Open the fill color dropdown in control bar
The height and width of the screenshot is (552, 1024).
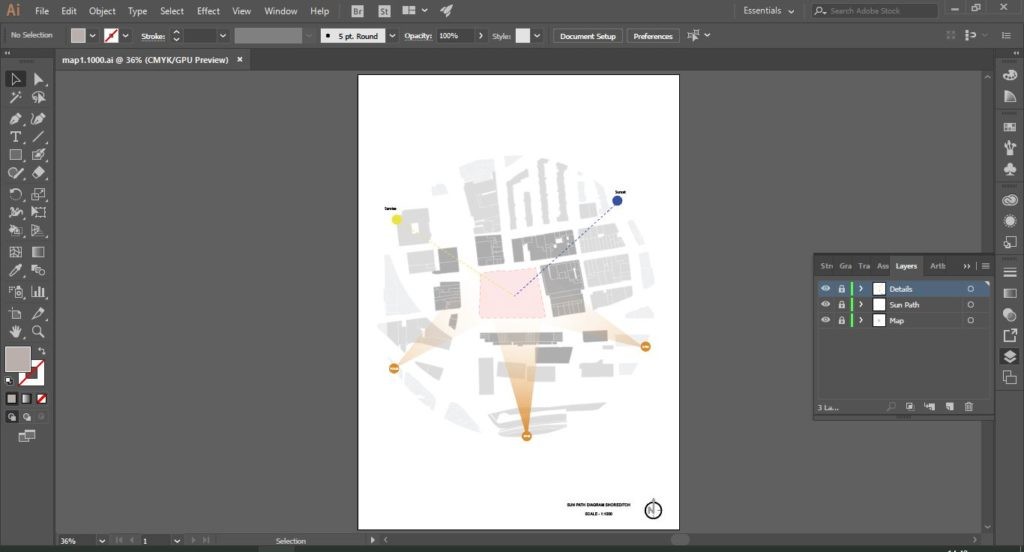point(92,36)
